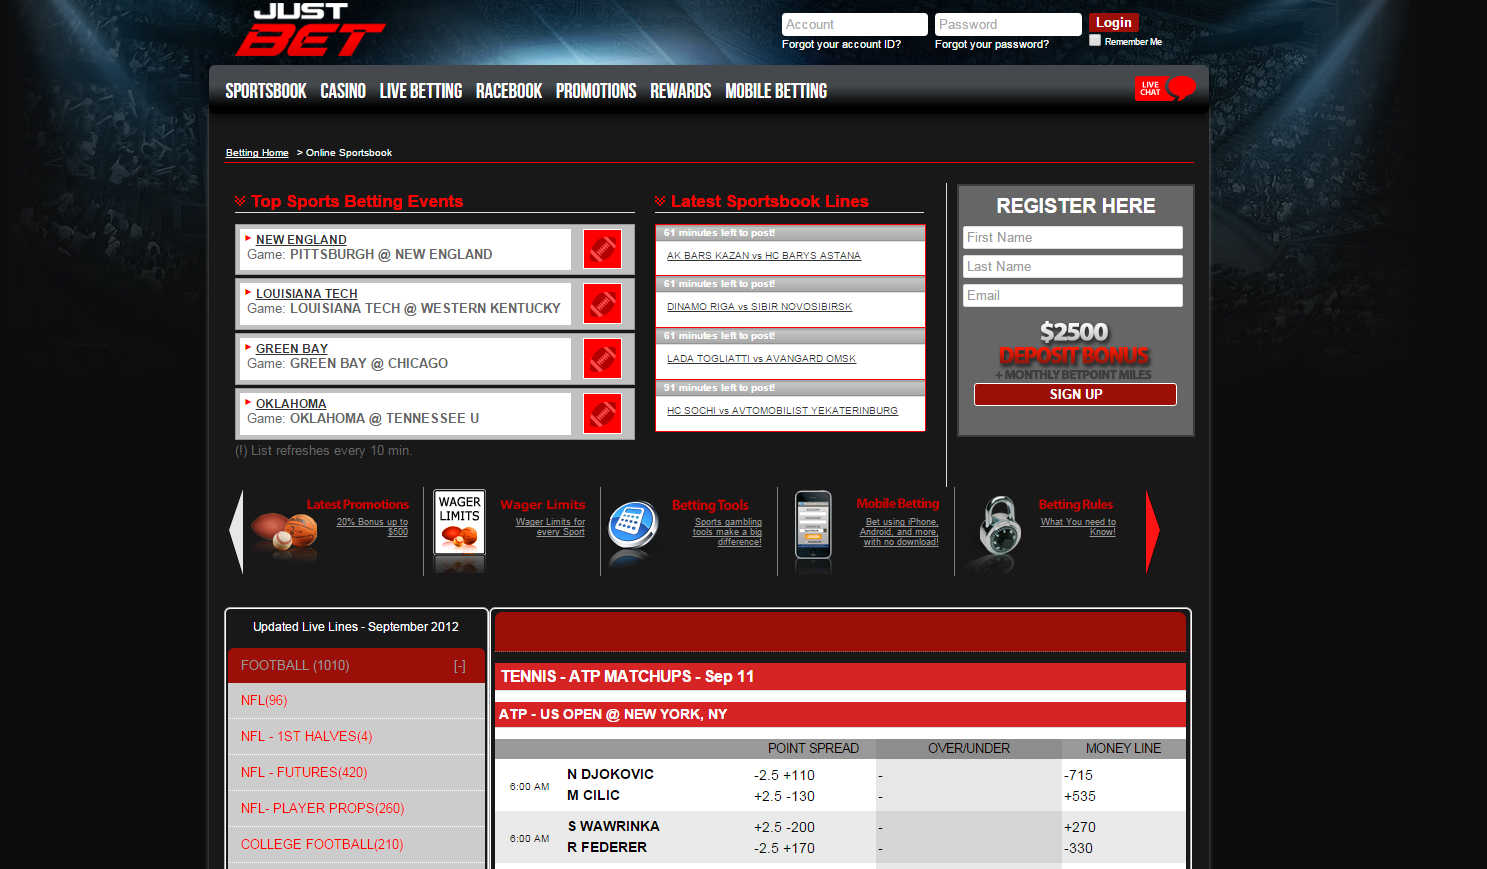This screenshot has width=1487, height=869.
Task: Open the Casino menu
Action: pos(343,91)
